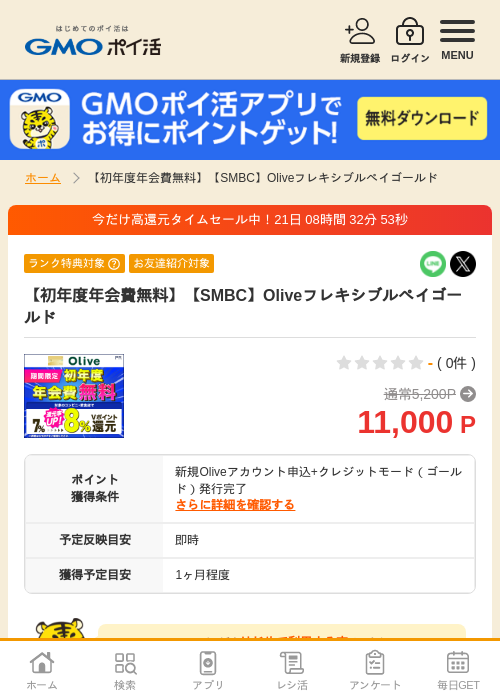Click the ランク特典対象 help question mark
This screenshot has height=700, width=500.
(x=114, y=264)
